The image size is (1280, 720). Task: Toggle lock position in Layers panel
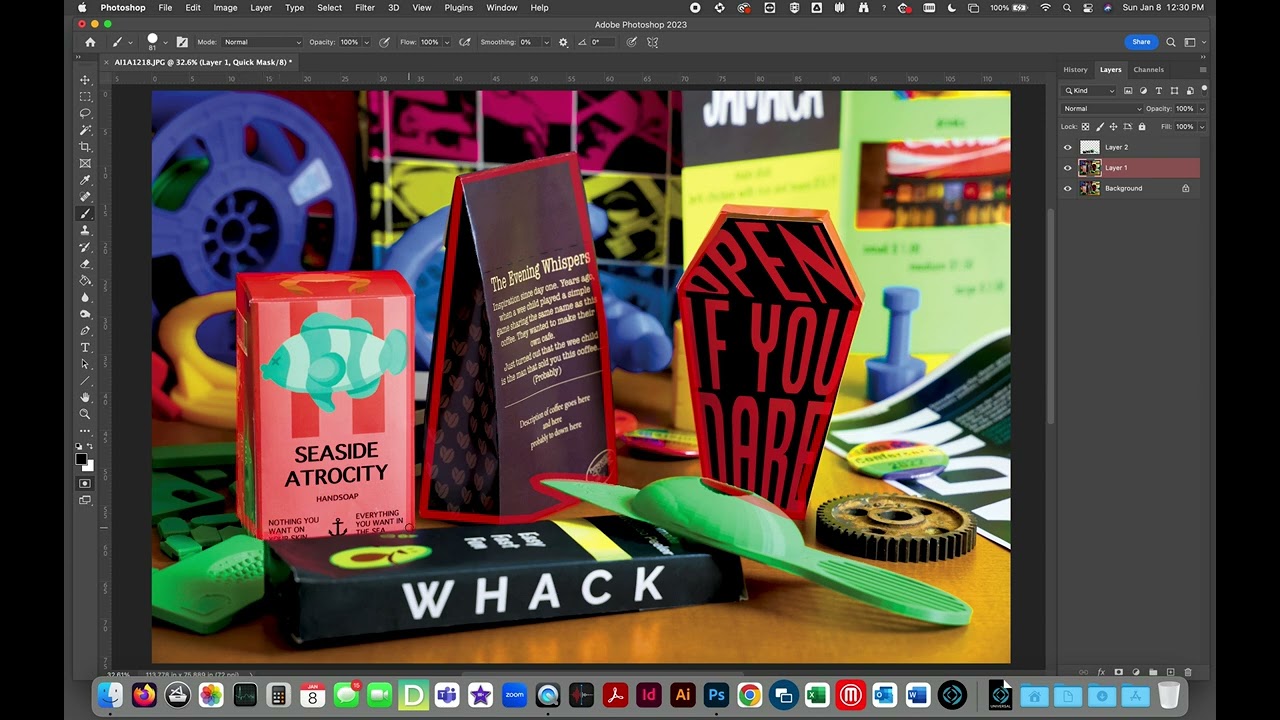point(1114,127)
